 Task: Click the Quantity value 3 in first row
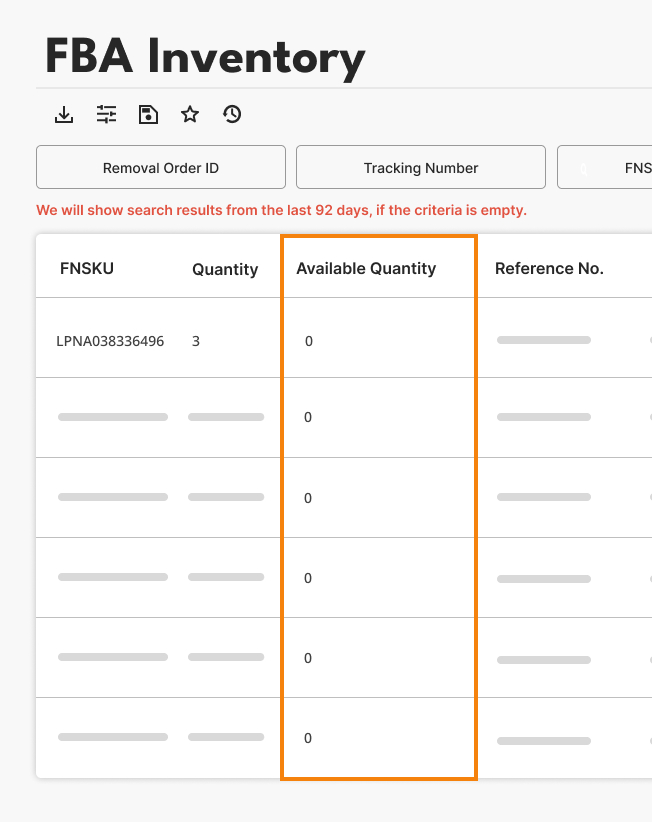point(196,341)
